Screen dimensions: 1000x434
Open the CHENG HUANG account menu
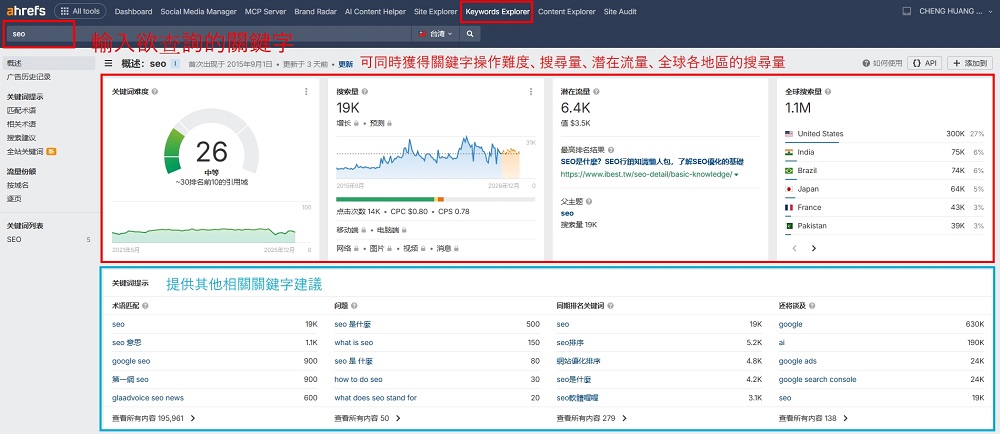(x=955, y=11)
